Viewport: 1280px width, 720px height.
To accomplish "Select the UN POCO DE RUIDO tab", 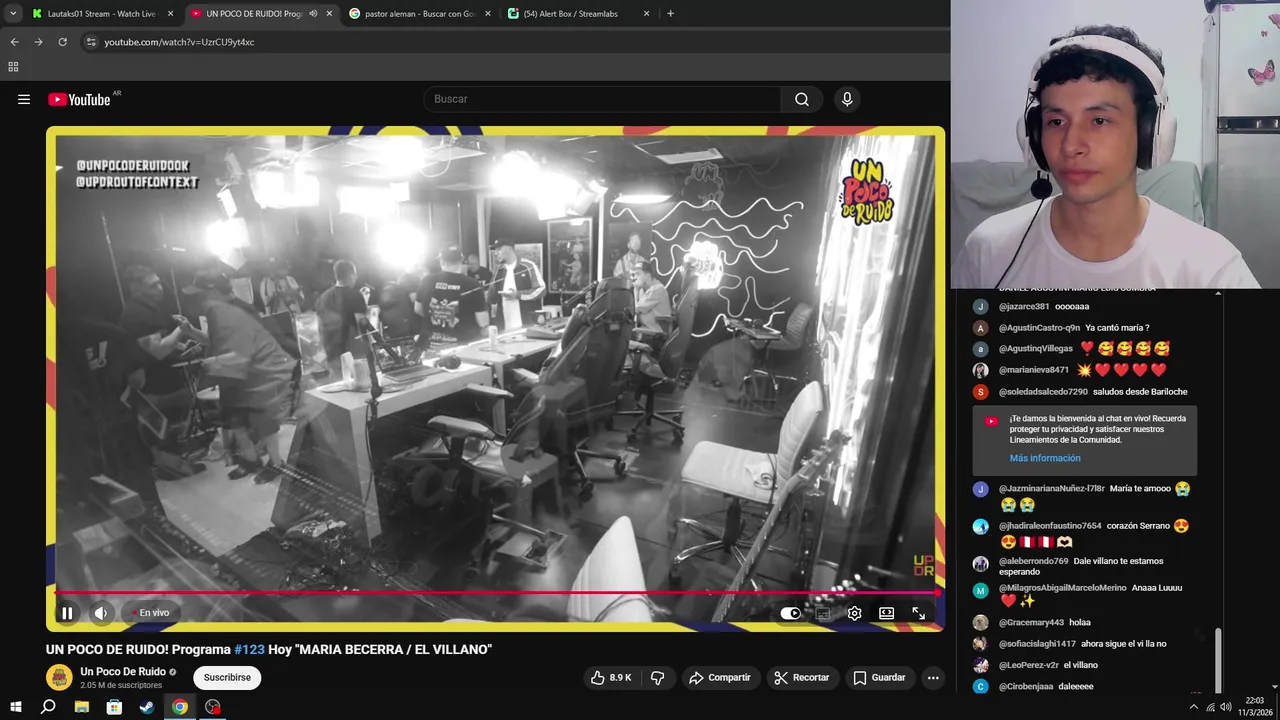I will 254,14.
